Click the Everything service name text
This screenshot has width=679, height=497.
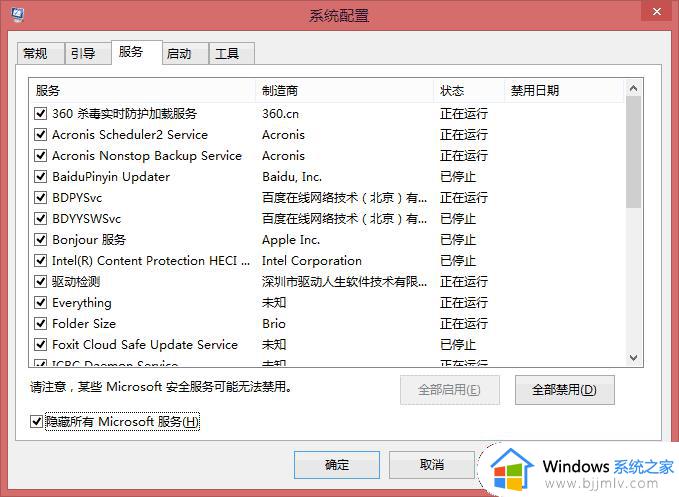tap(82, 303)
